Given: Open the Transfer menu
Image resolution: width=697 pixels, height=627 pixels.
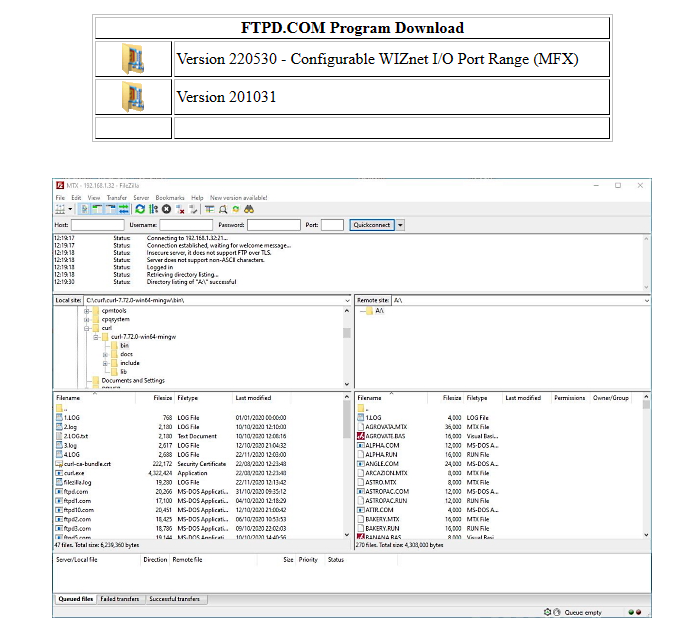Looking at the screenshot, I should 116,198.
